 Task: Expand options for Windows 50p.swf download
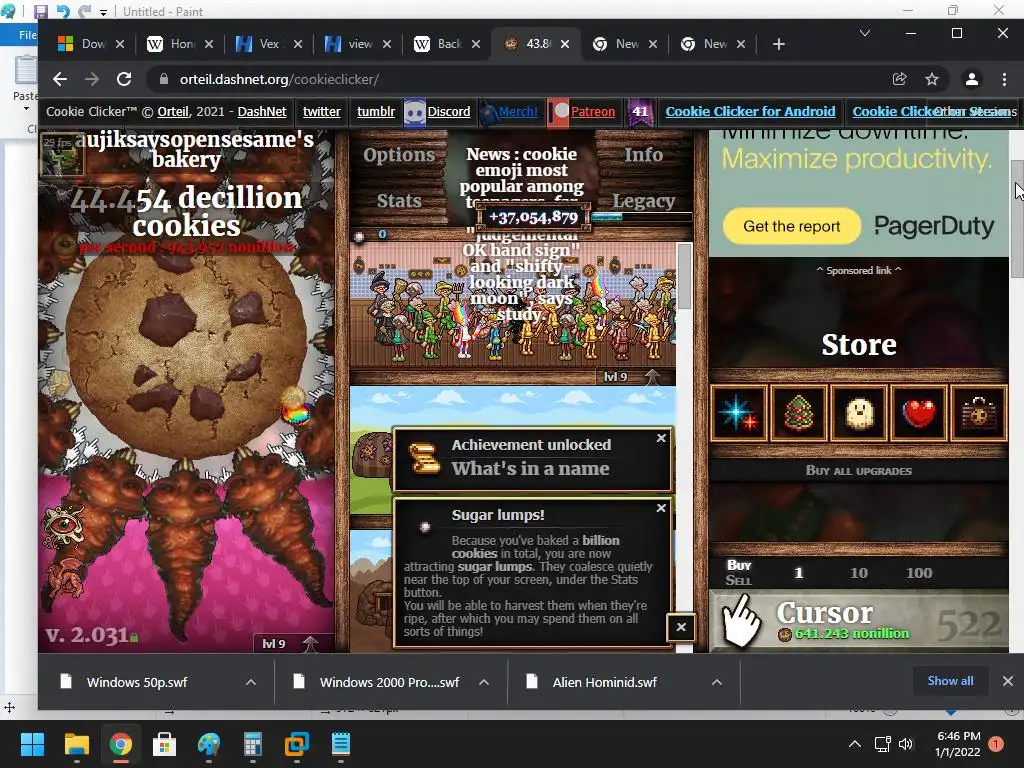tap(251, 682)
